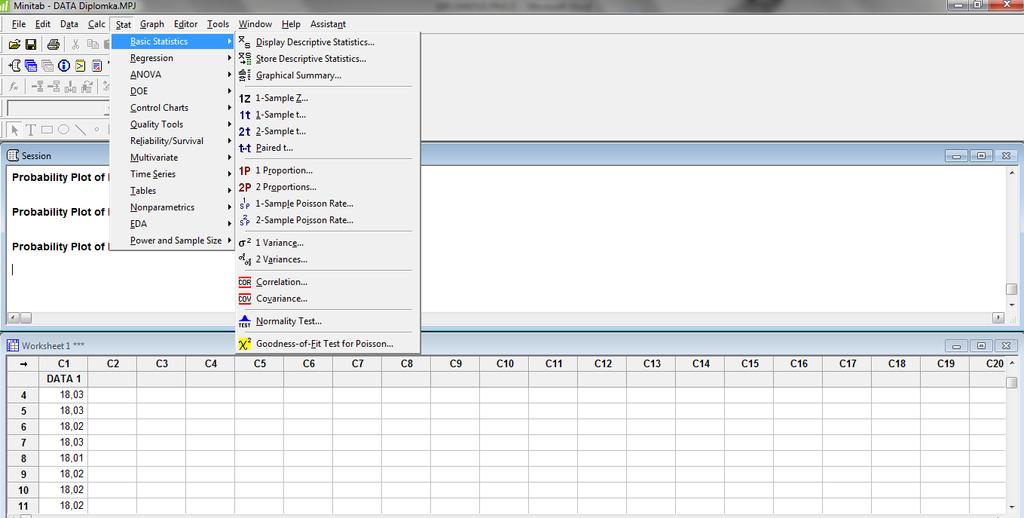Select column header C5
Viewport: 1024px width, 518px height.
coord(259,364)
